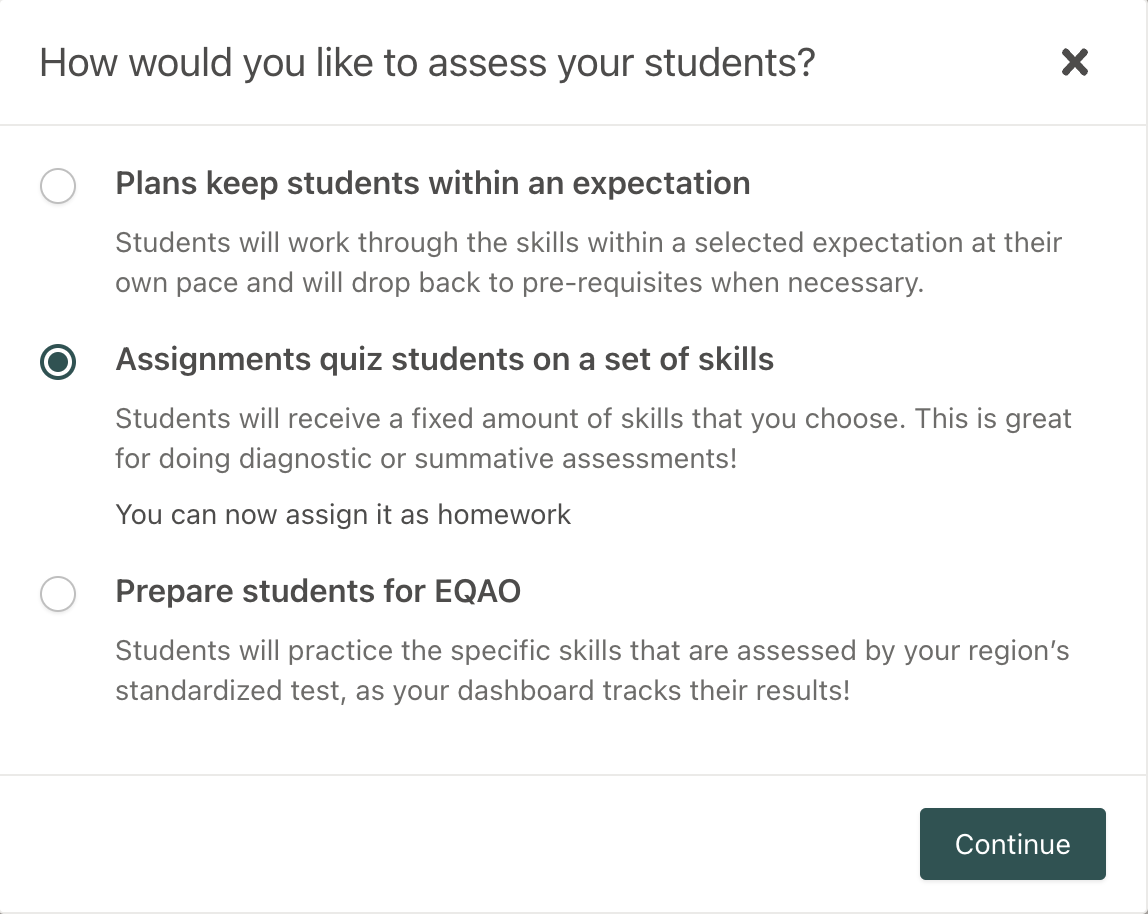1148x914 pixels.
Task: Click the Prepare students for EQAO heading
Action: (318, 592)
